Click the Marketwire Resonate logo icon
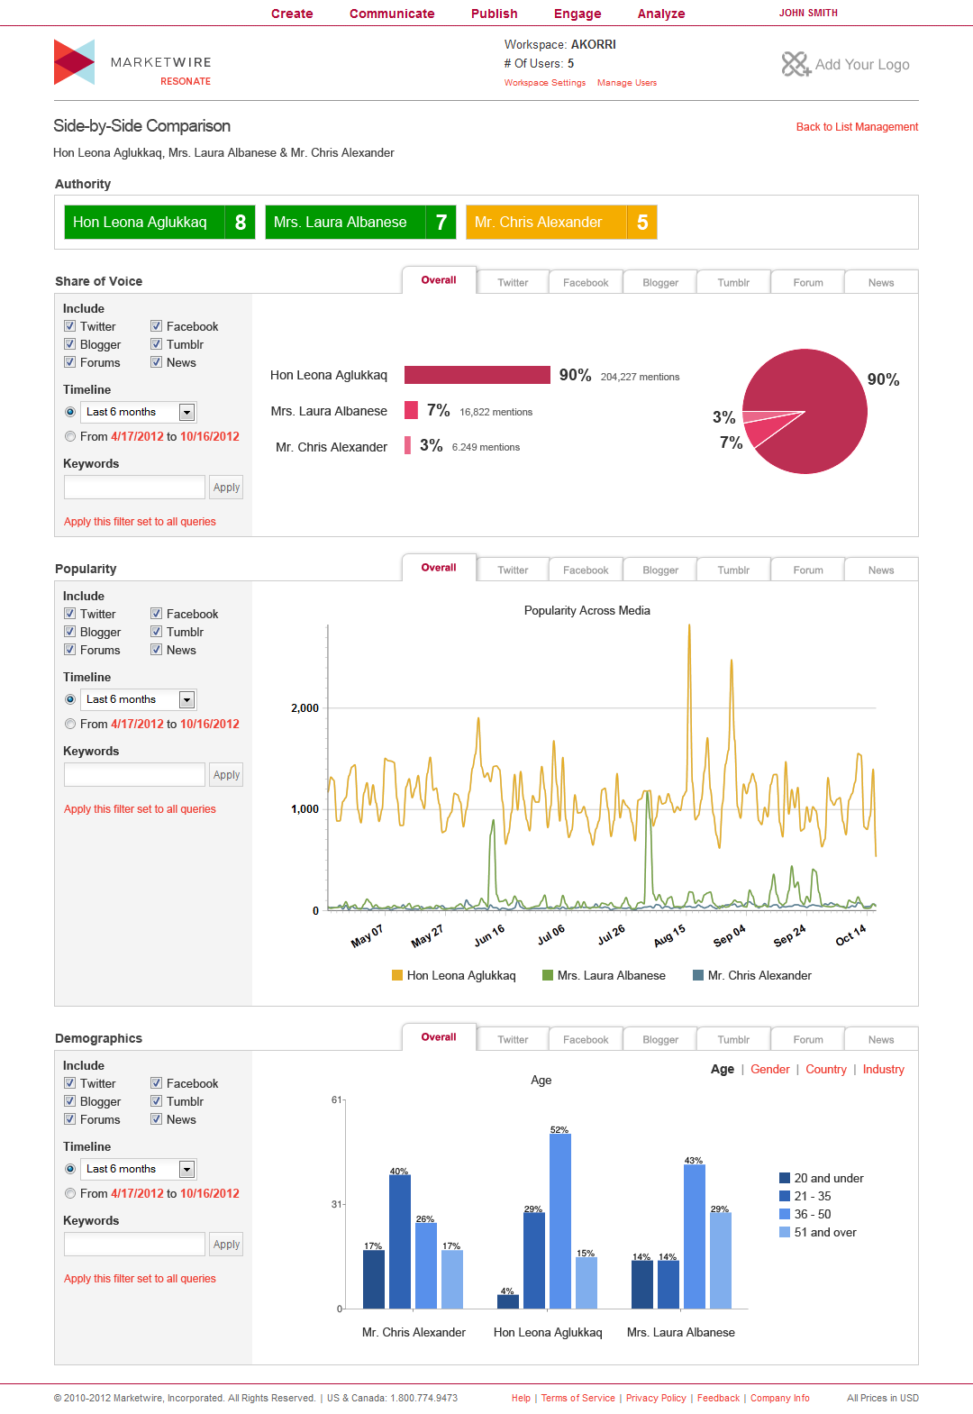The width and height of the screenshot is (973, 1414). point(74,62)
